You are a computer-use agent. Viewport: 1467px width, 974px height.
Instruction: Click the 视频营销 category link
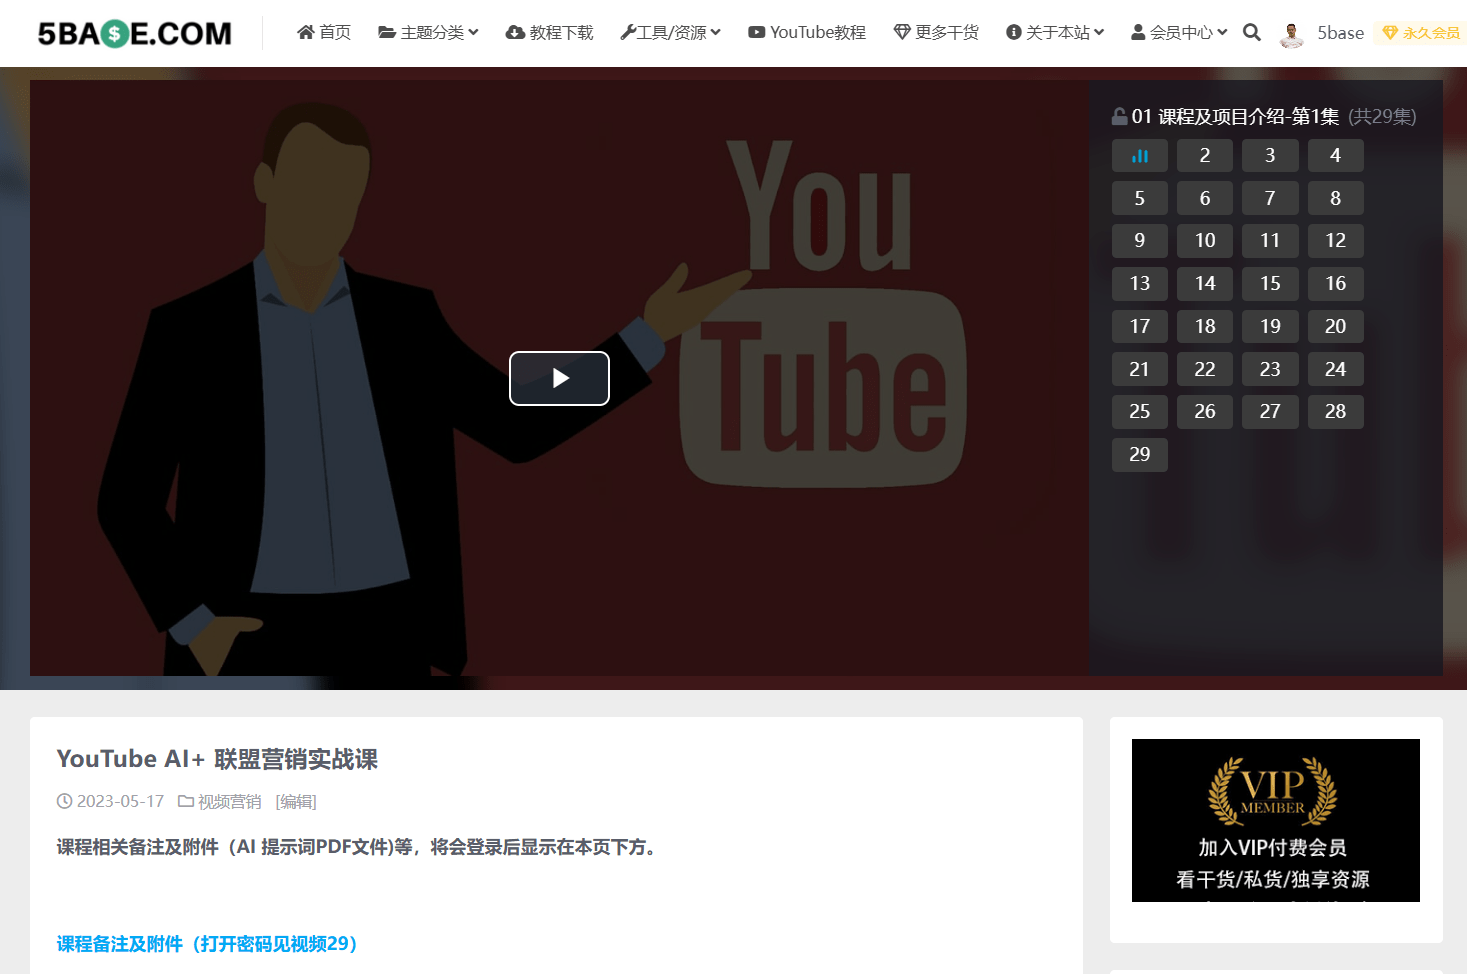tap(229, 802)
